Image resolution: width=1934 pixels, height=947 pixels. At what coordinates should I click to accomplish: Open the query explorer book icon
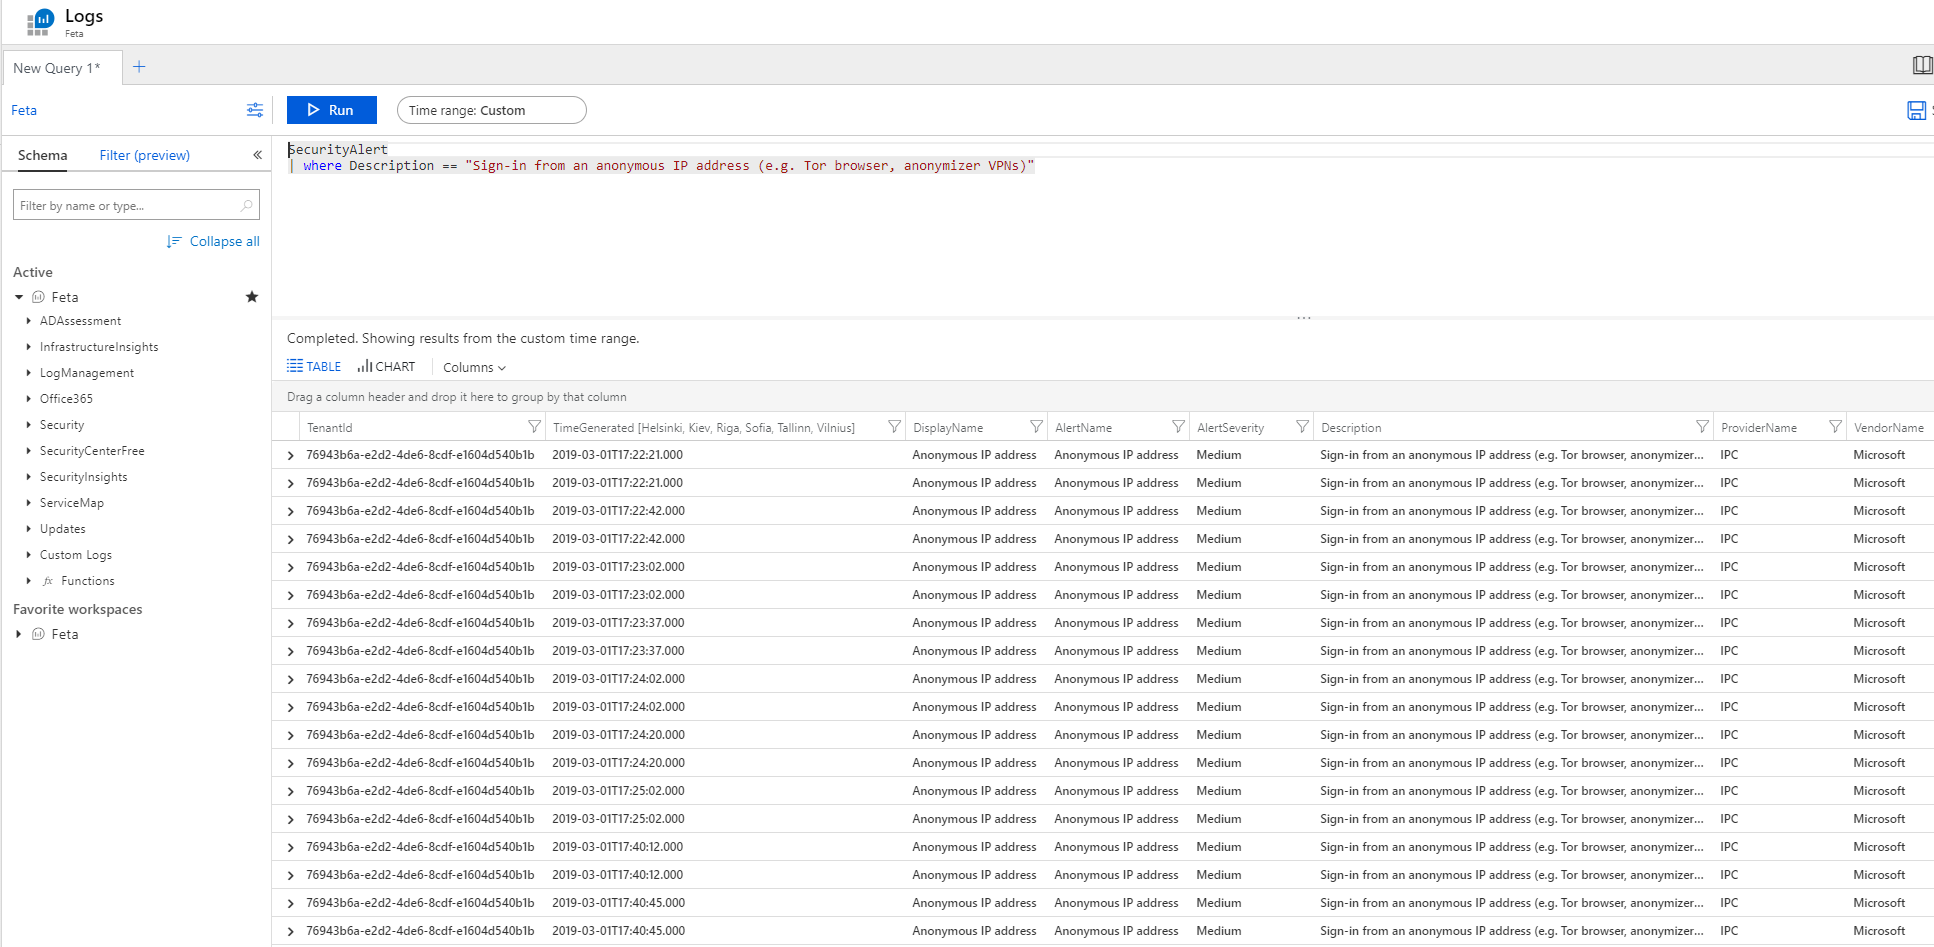(1922, 65)
